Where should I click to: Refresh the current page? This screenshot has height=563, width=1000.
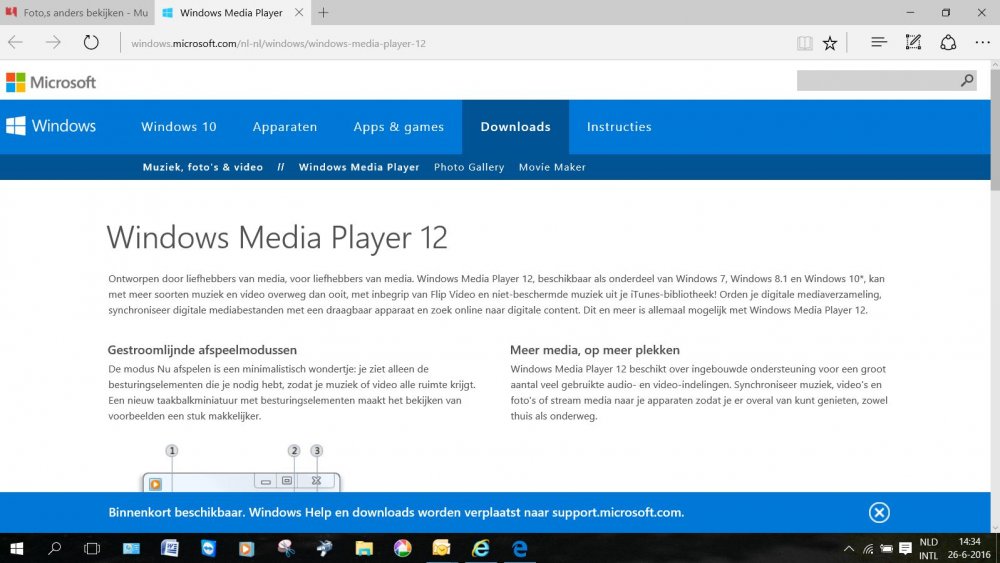[91, 43]
